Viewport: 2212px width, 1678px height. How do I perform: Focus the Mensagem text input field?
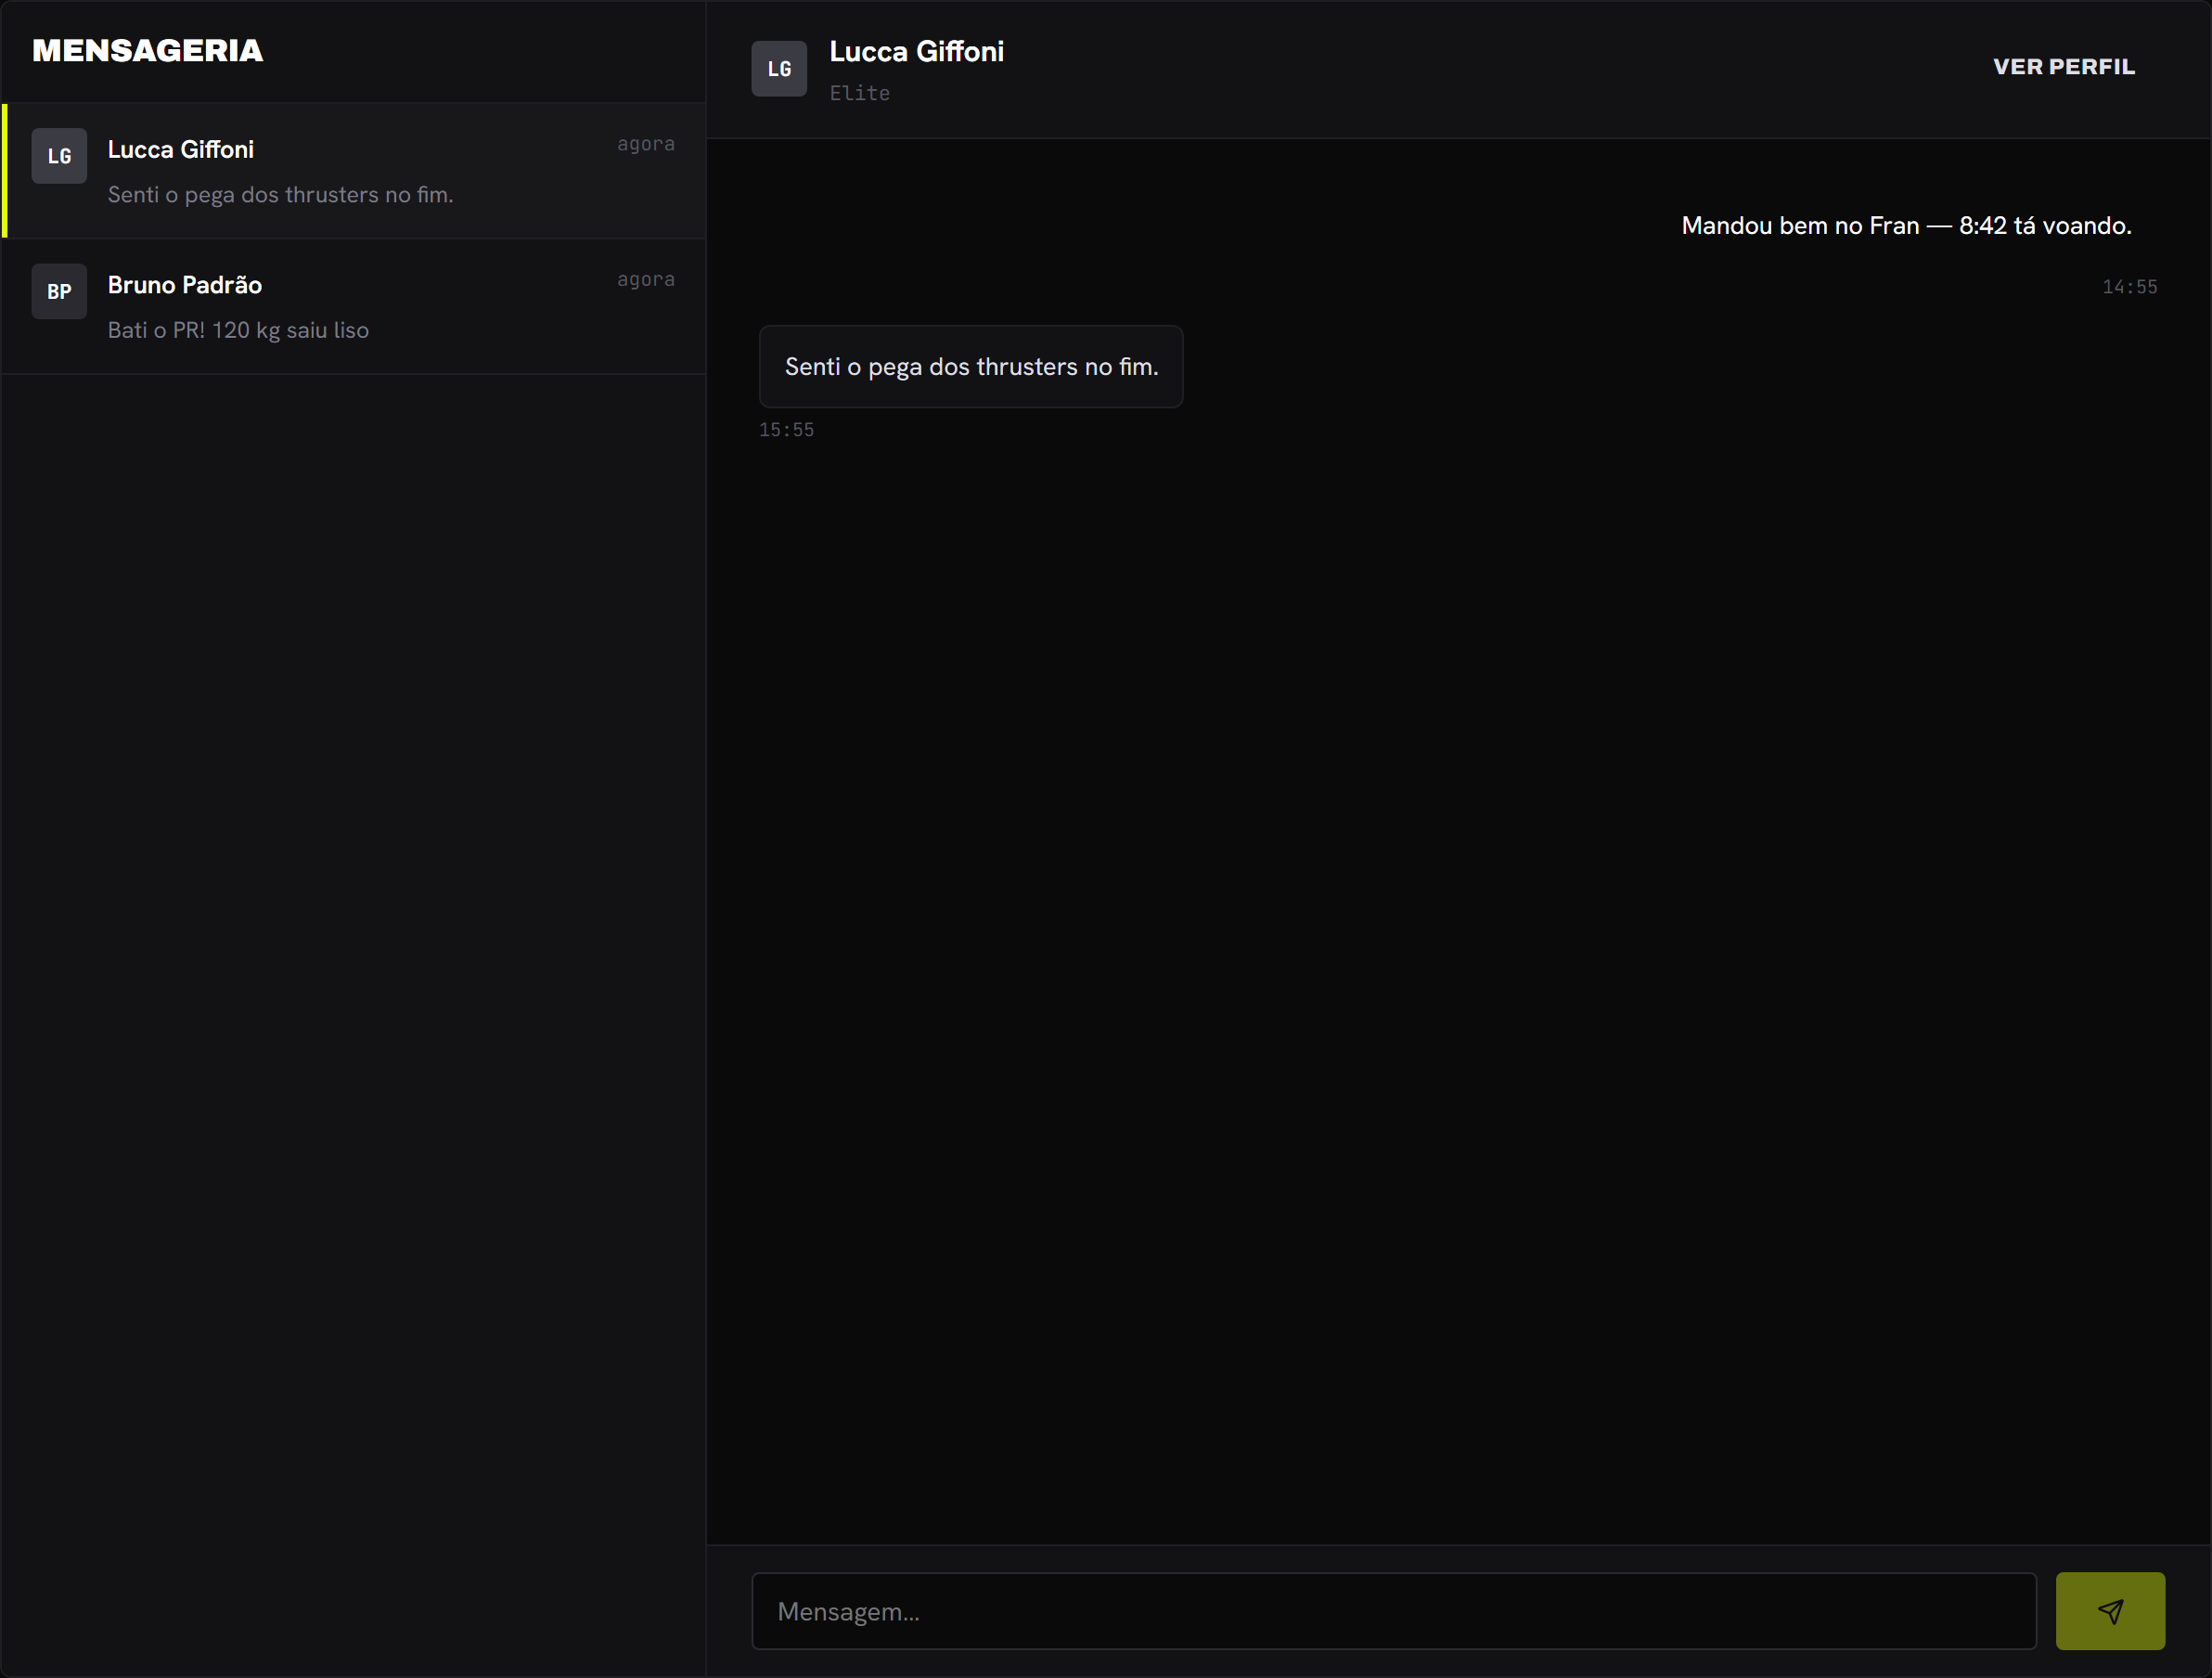tap(1394, 1611)
